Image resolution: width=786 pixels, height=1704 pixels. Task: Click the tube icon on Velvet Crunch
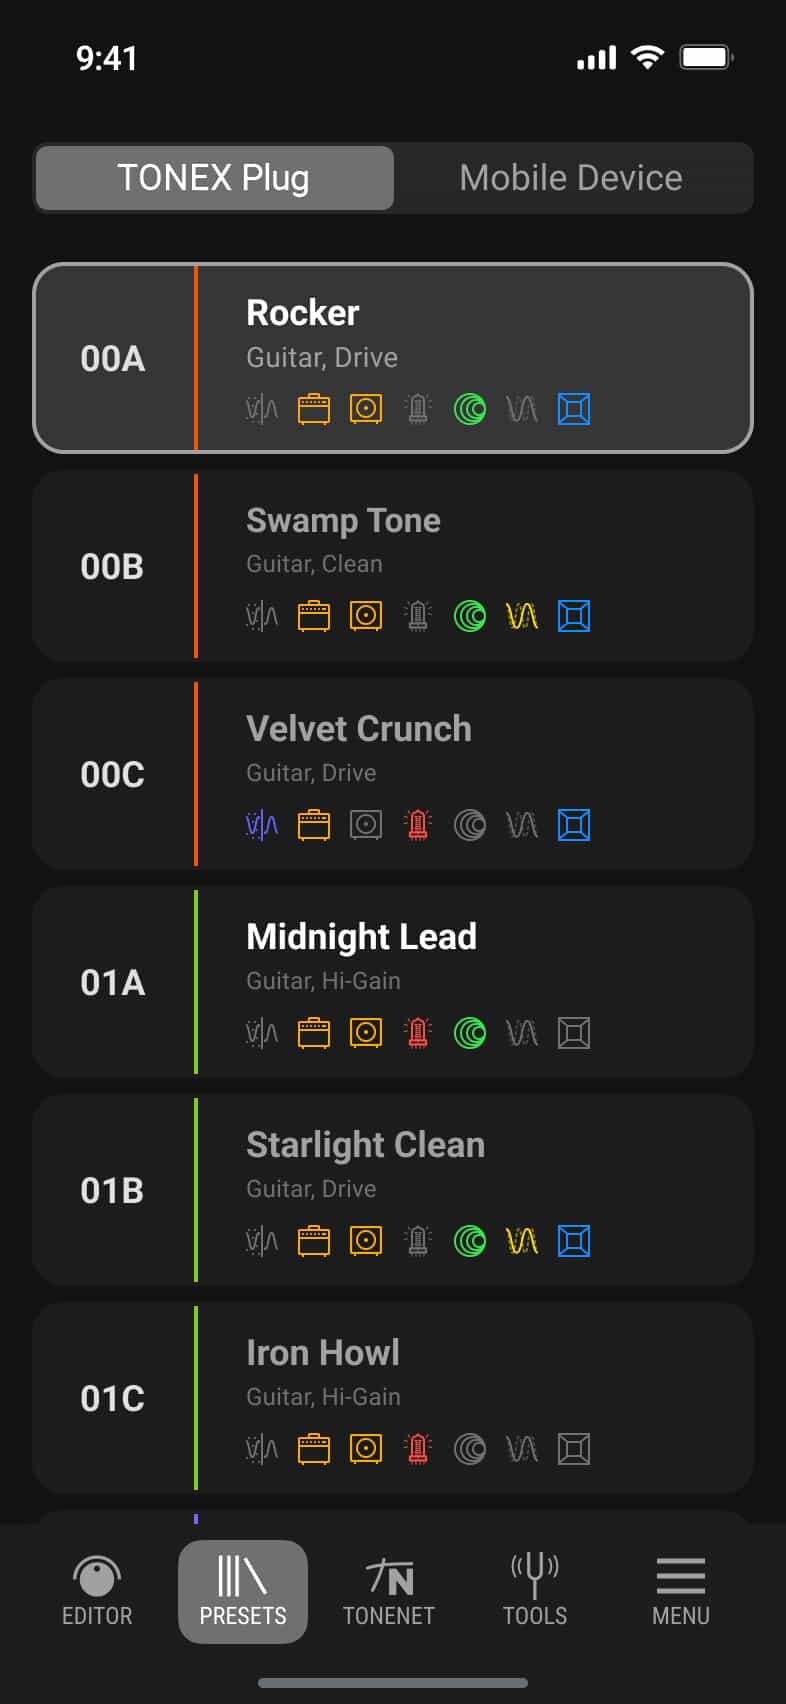[417, 825]
